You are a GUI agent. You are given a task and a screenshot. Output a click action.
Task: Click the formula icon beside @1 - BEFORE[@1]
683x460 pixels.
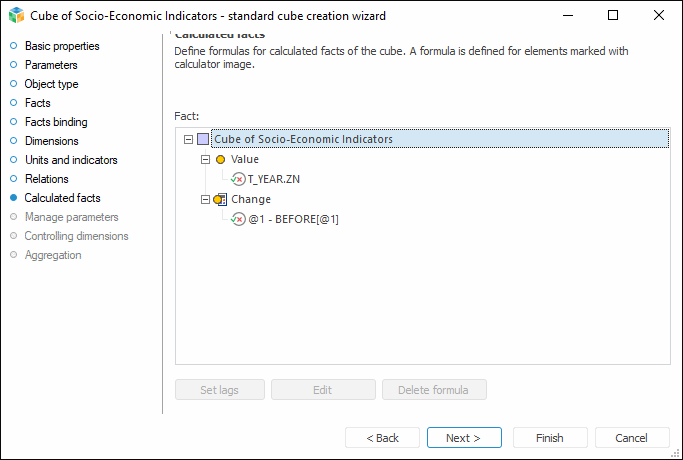[238, 219]
